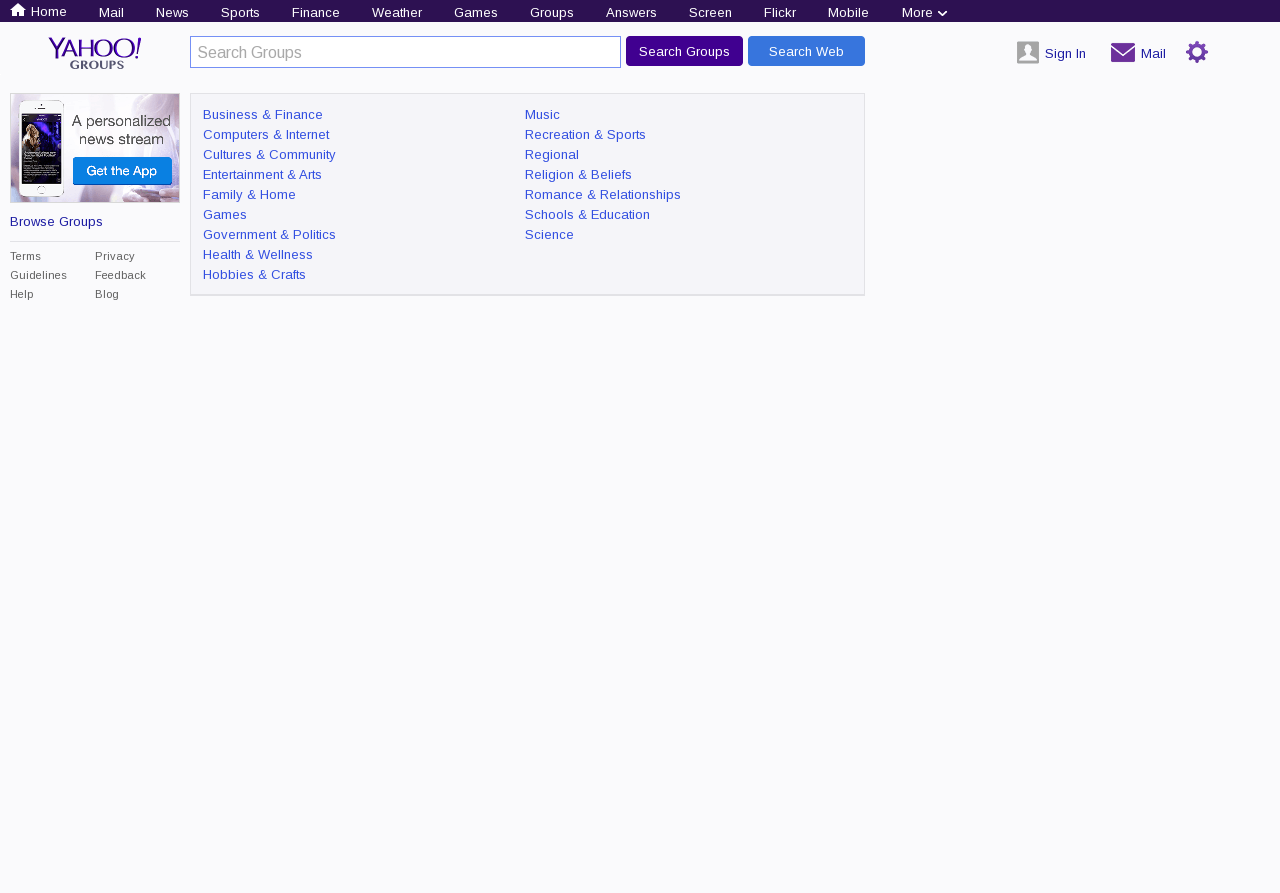Browse the Music category
This screenshot has height=893, width=1280.
coord(542,115)
